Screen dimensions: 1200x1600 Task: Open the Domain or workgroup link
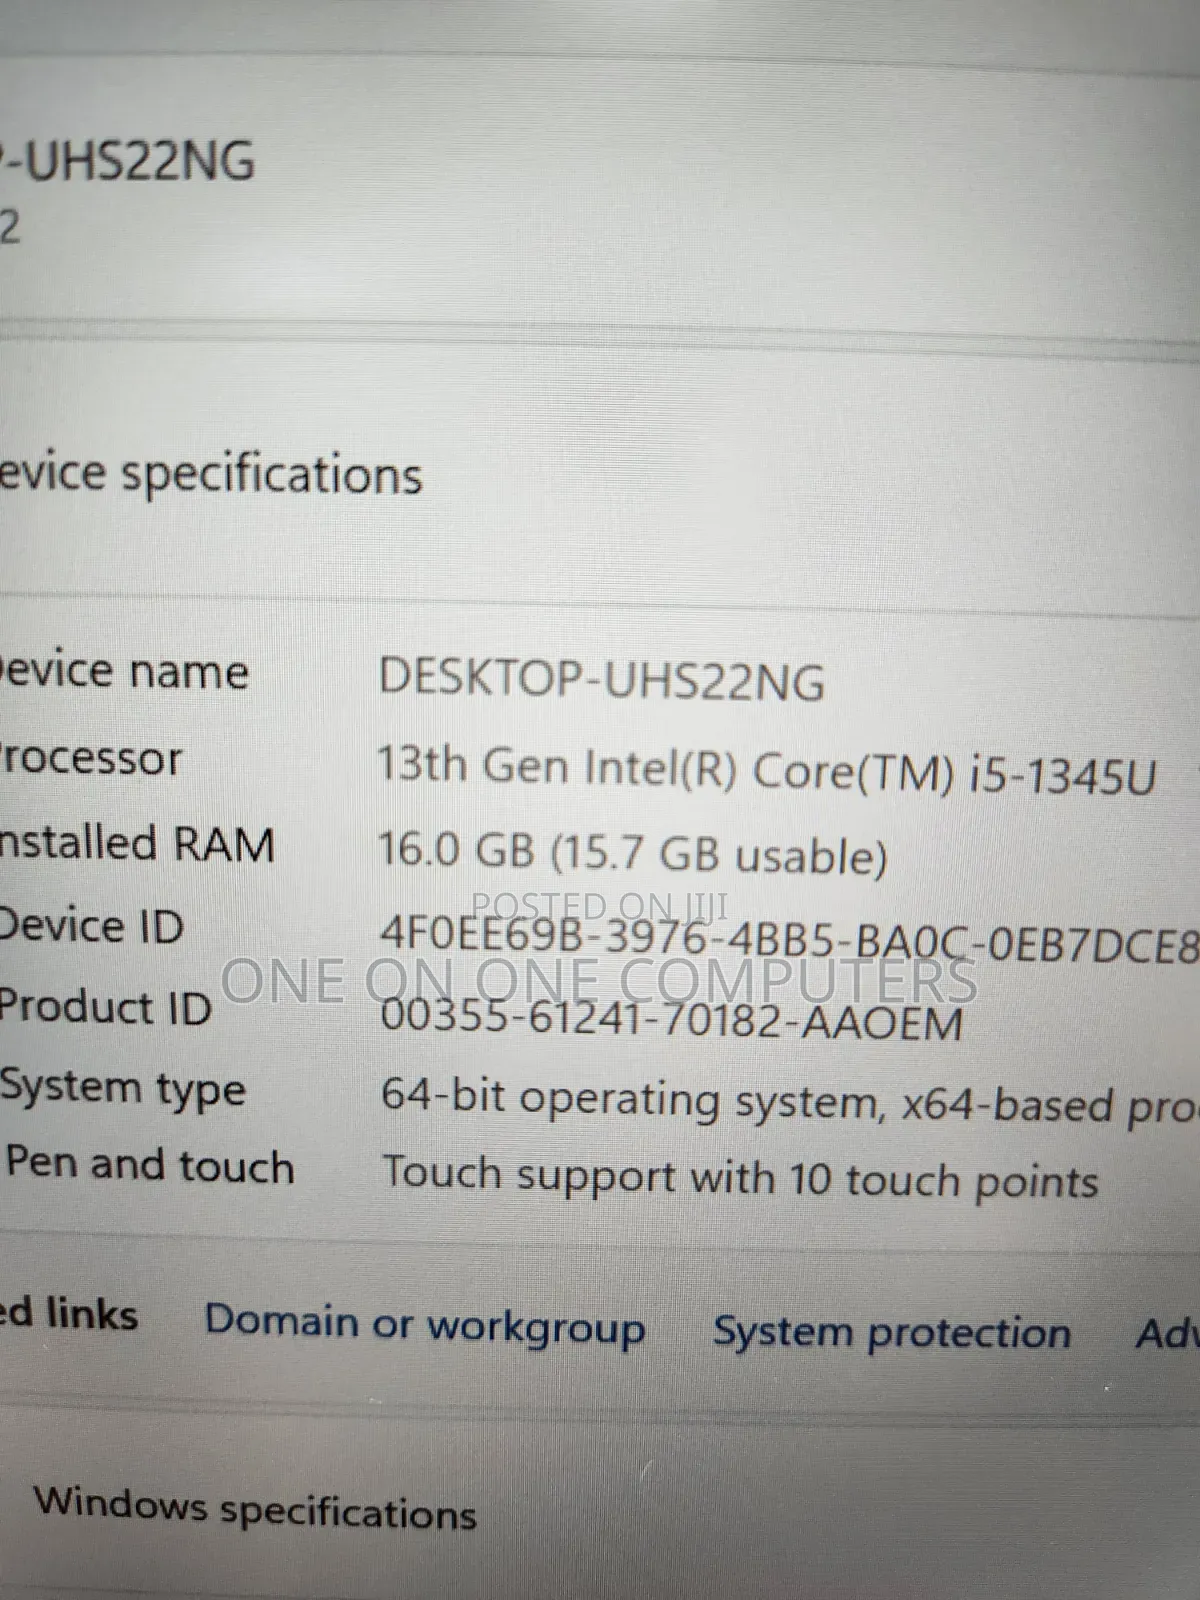click(x=425, y=1326)
